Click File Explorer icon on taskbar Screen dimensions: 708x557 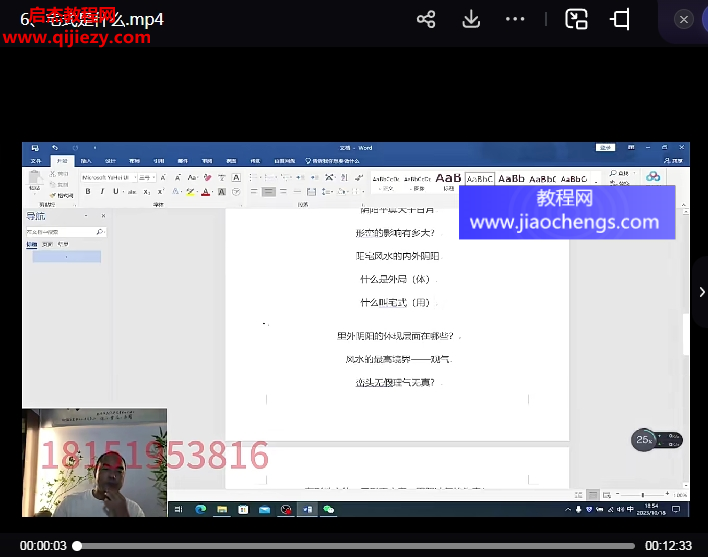point(222,509)
